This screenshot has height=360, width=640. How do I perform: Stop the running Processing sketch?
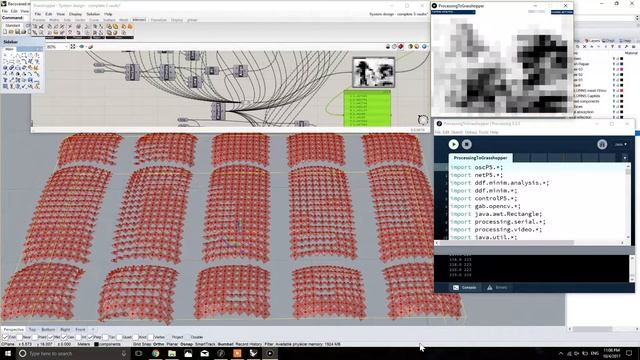(x=467, y=144)
